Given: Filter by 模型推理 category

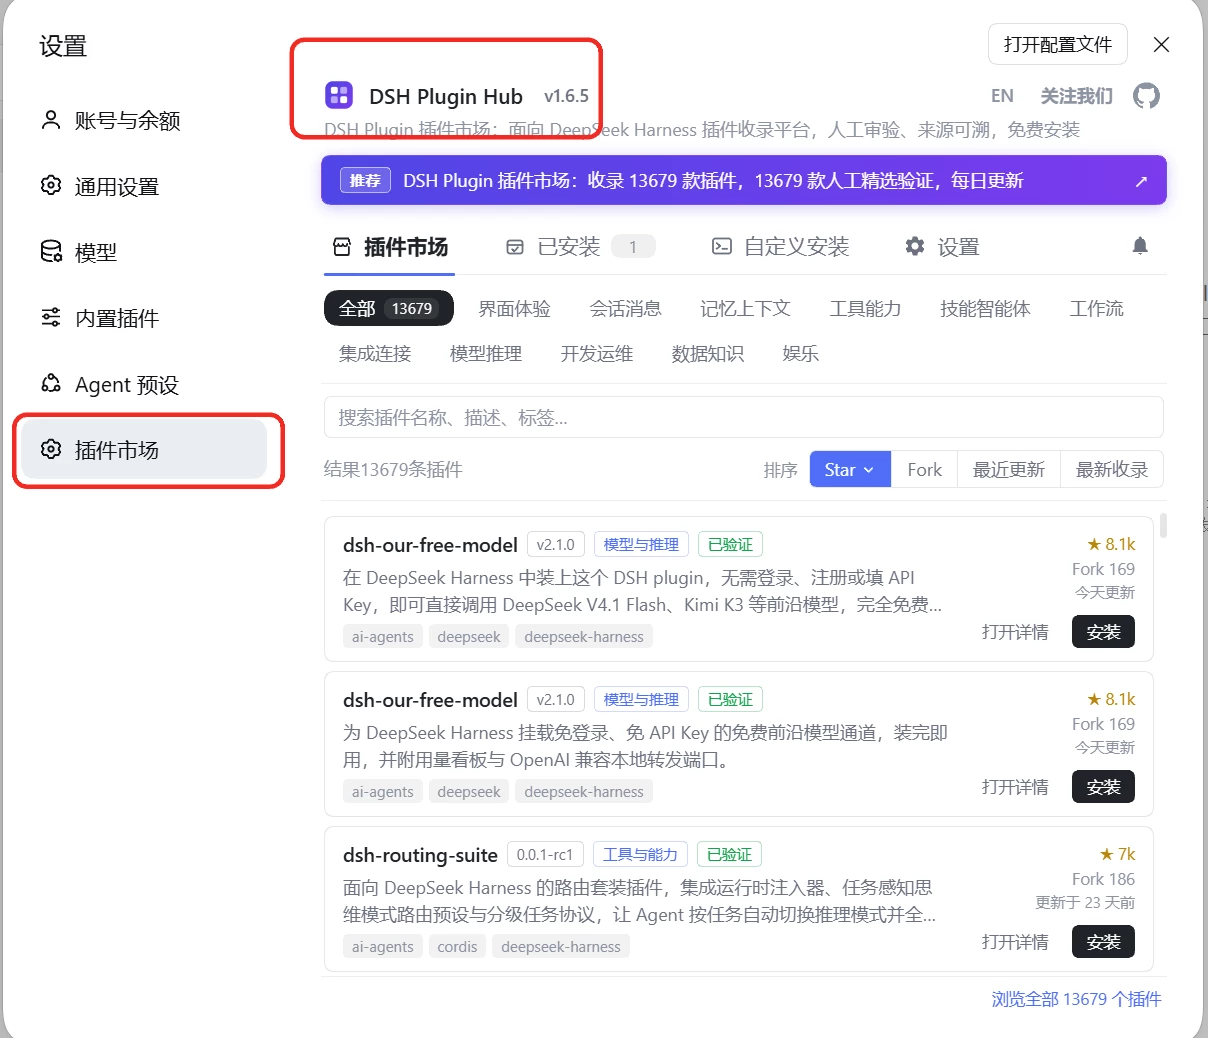Looking at the screenshot, I should (486, 354).
